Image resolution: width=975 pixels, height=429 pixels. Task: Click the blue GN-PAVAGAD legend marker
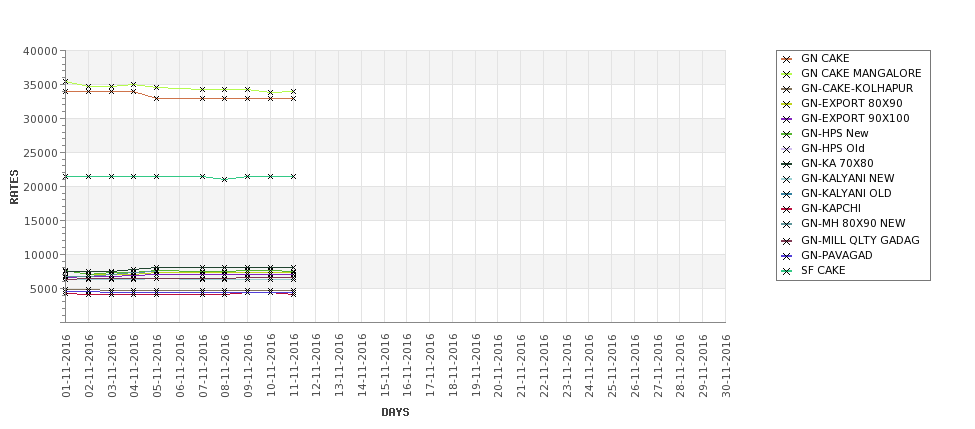point(787,256)
